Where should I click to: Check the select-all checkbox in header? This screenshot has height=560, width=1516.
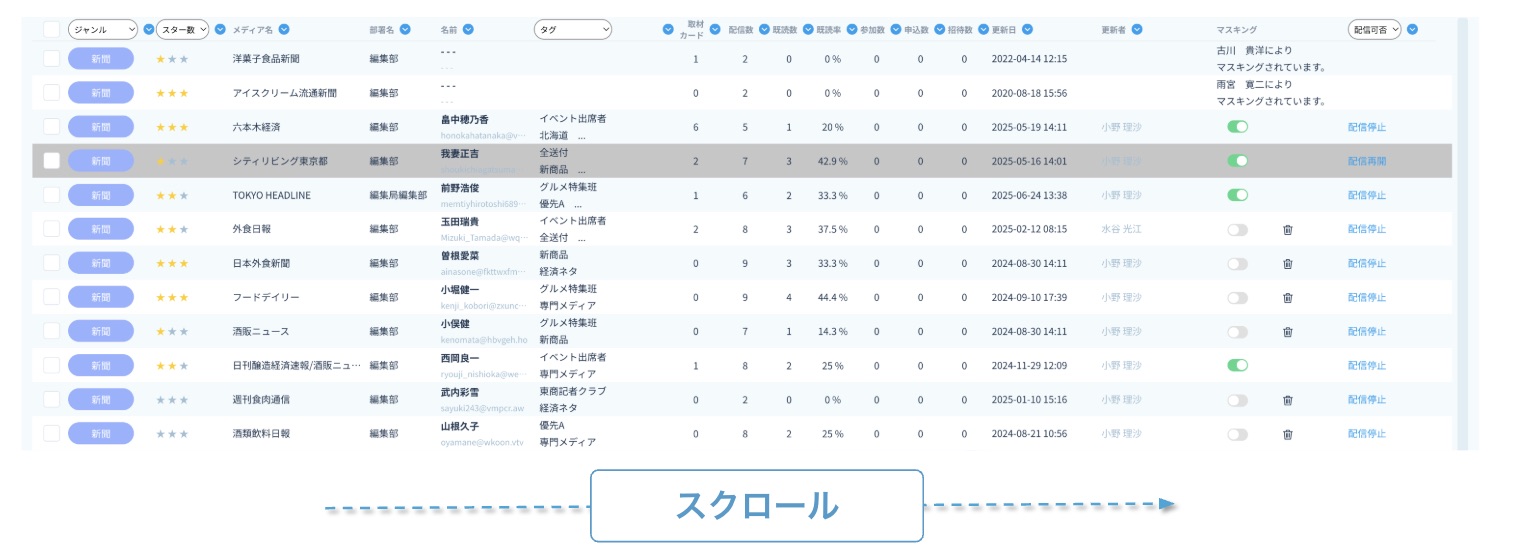click(x=51, y=30)
